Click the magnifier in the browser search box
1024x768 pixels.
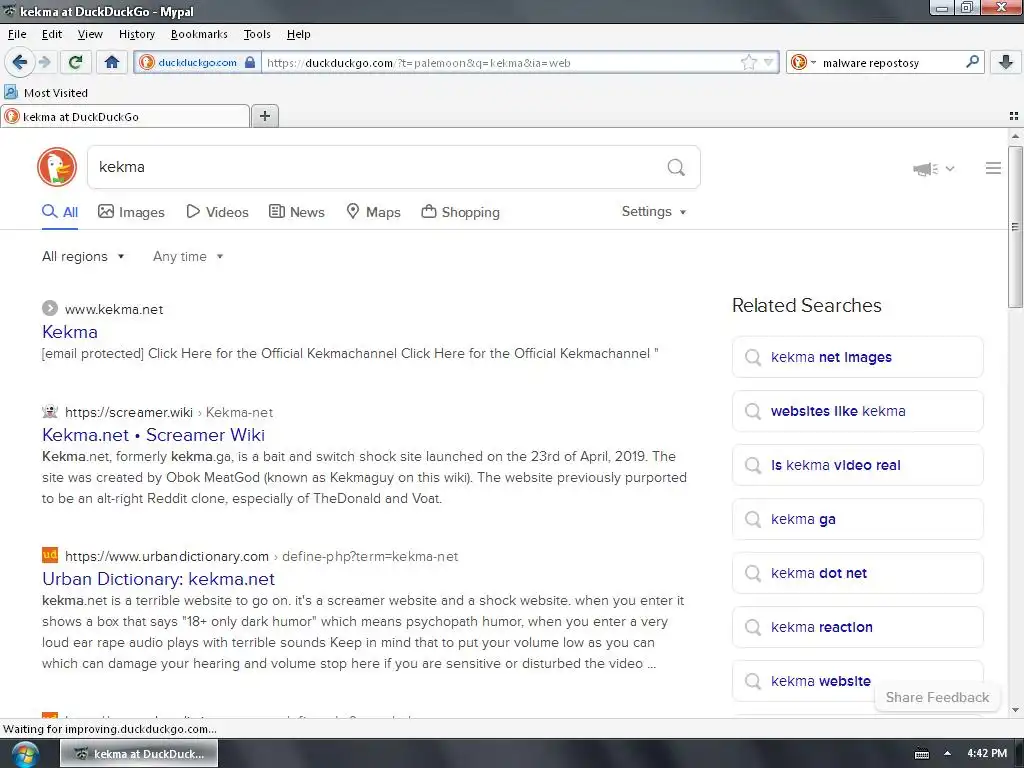tap(972, 62)
